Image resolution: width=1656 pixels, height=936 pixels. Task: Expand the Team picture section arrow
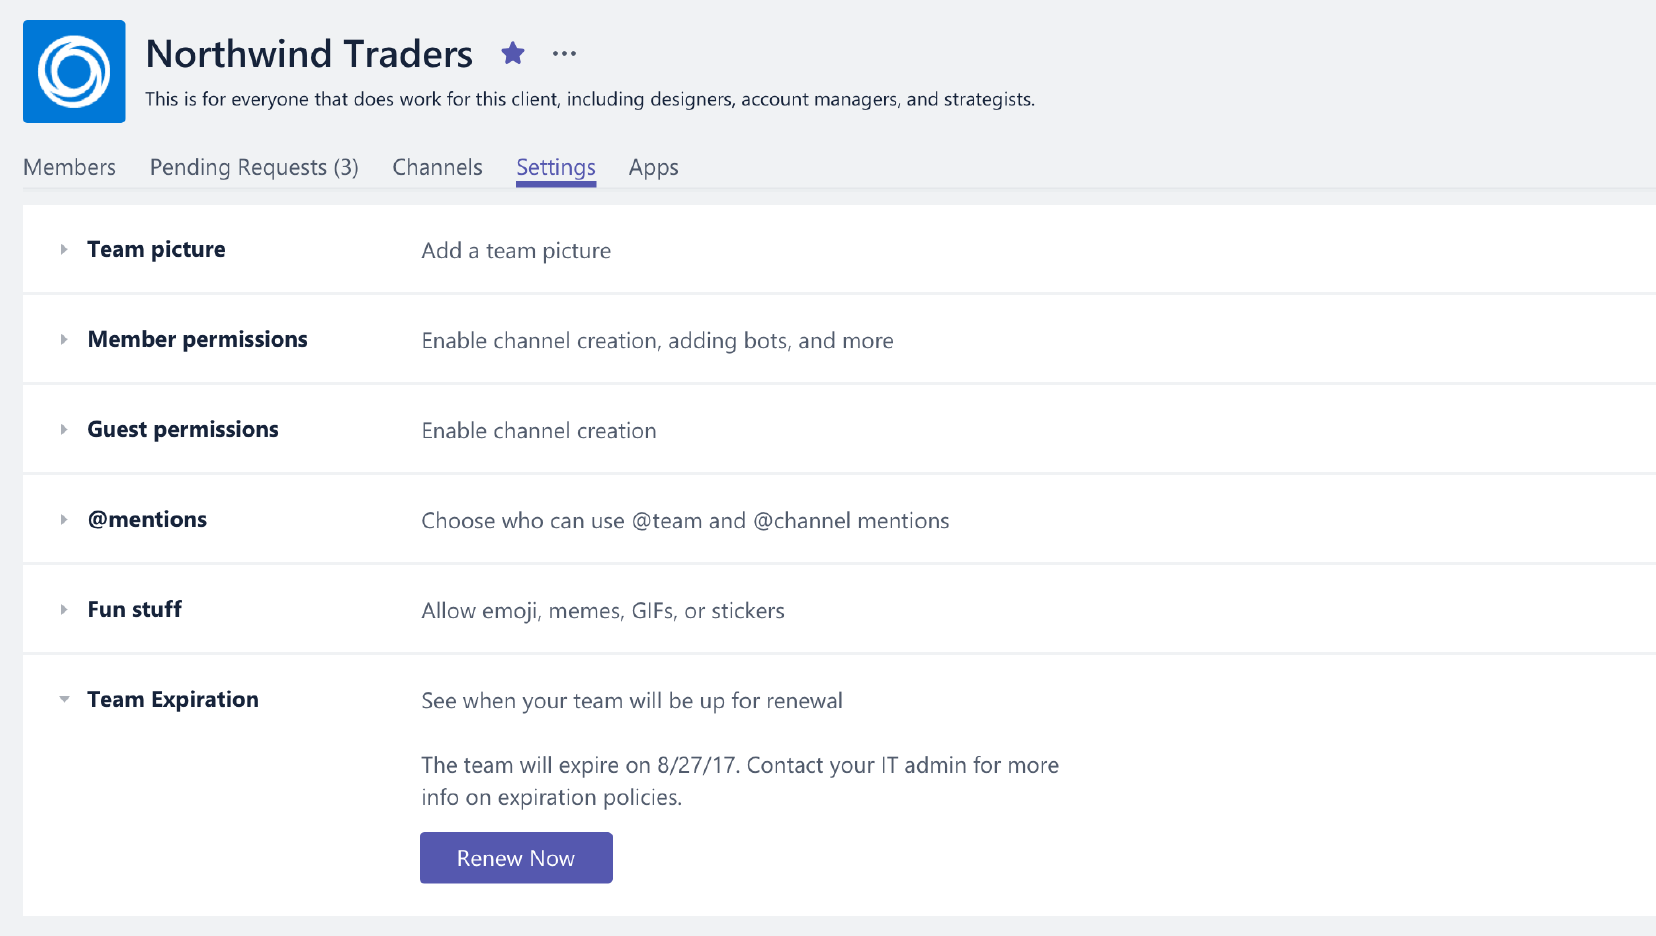(64, 249)
